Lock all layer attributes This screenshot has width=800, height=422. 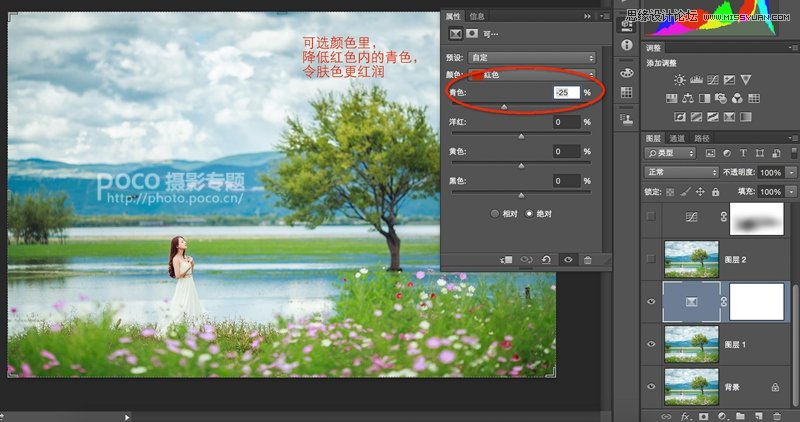(716, 192)
